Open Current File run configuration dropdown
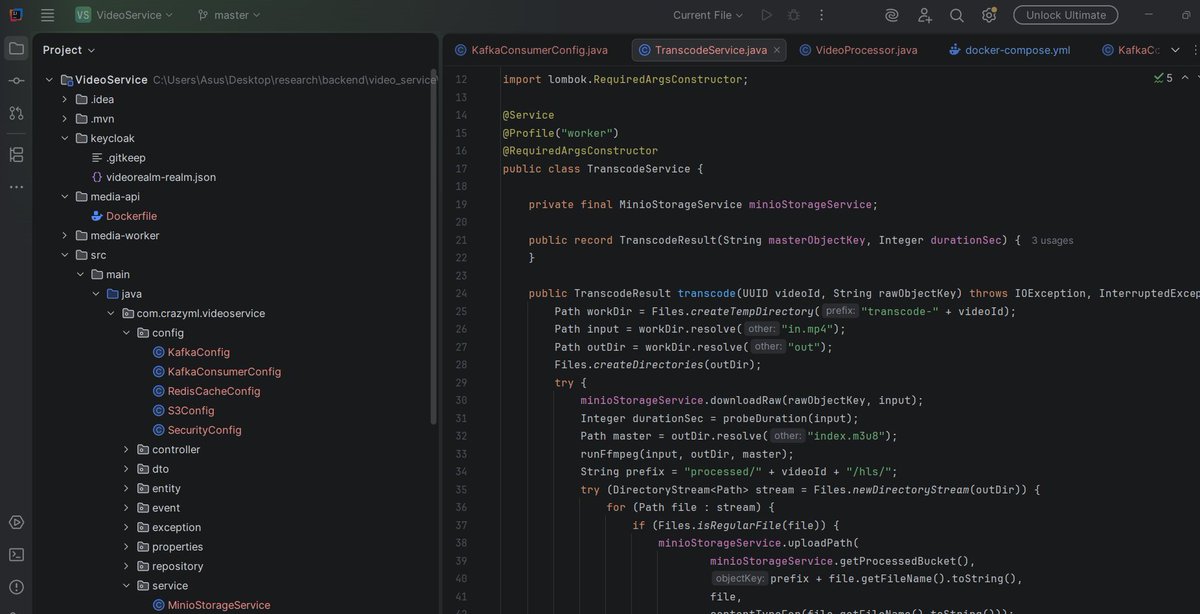 pos(708,15)
